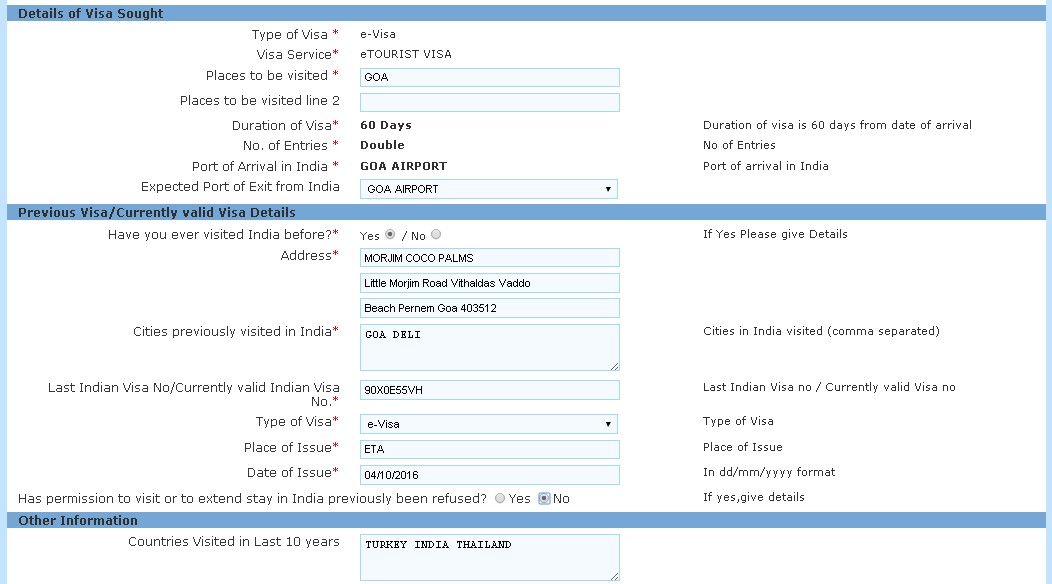The image size is (1052, 584).
Task: Click the Last Indian Visa No field
Action: 489,390
